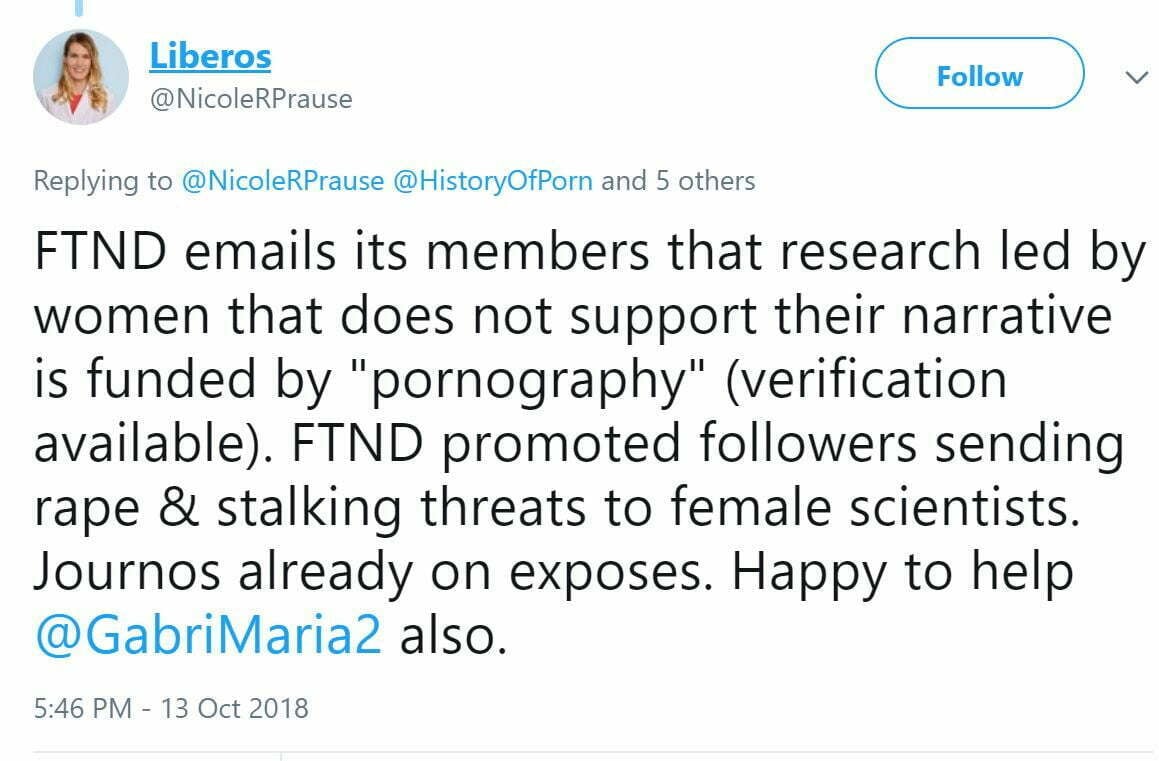1159x761 pixels.
Task: Click the "Happy to help" text
Action: pos(903,572)
